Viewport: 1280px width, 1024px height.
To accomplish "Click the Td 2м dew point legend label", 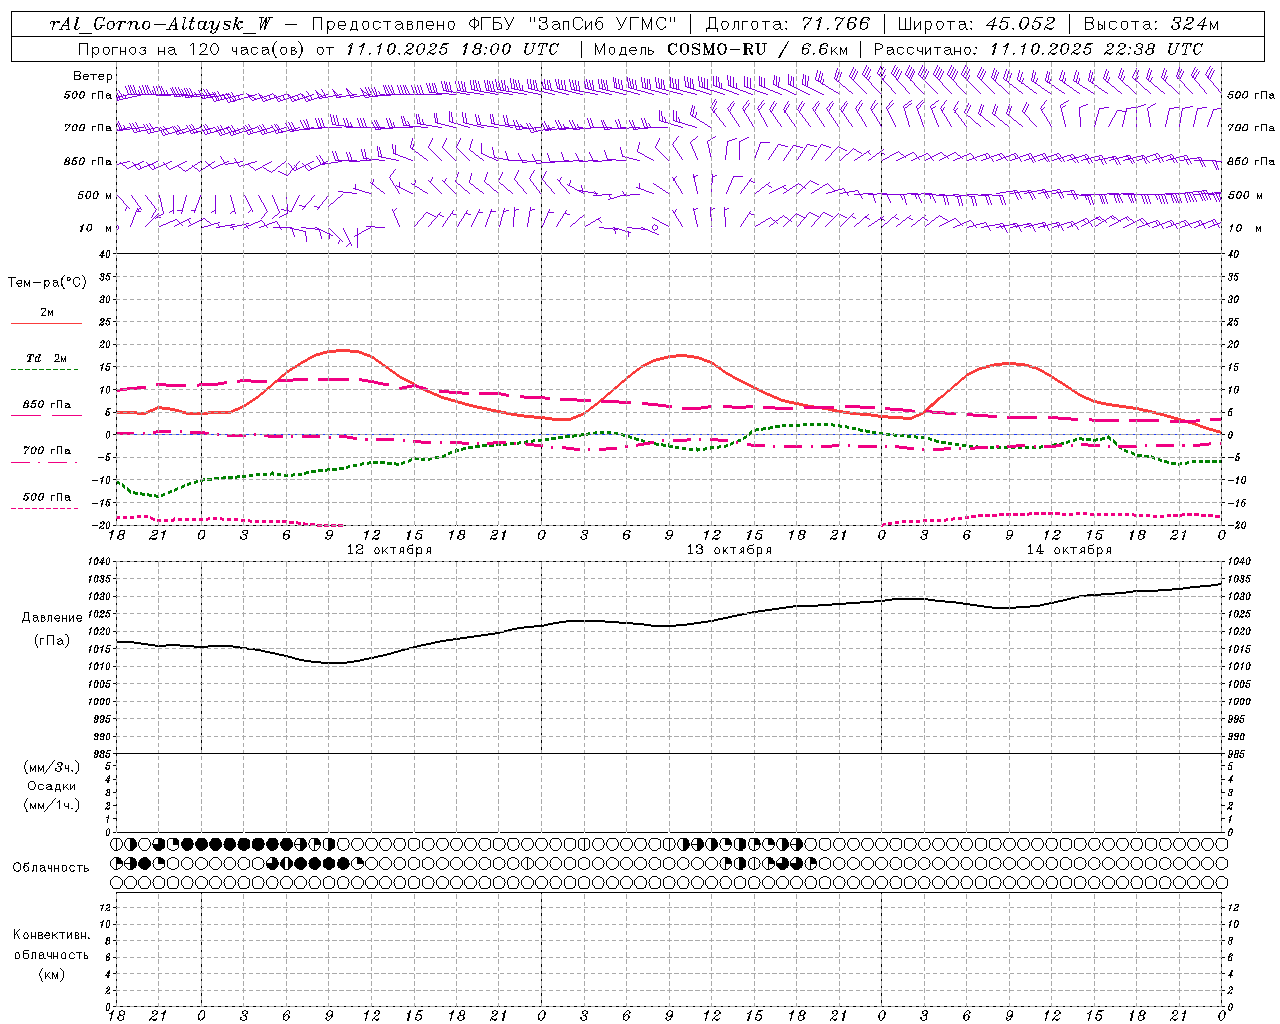I will [47, 358].
